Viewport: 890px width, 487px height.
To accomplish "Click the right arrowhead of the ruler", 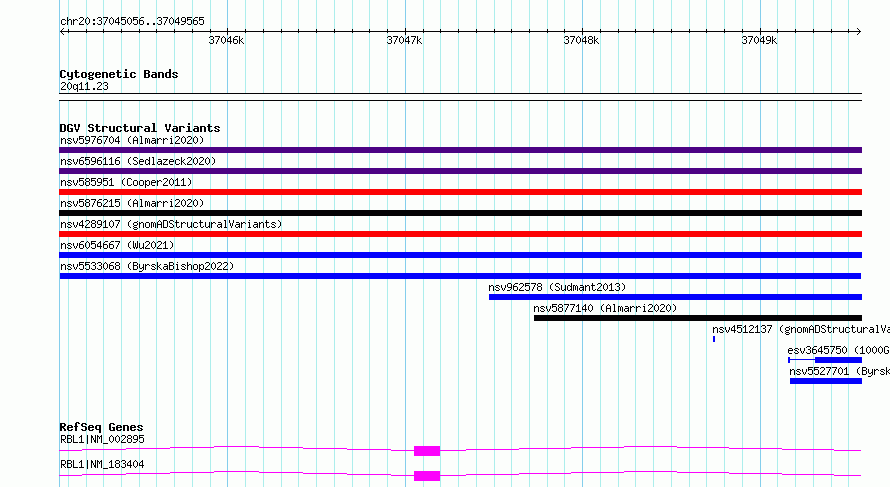I will (x=859, y=32).
